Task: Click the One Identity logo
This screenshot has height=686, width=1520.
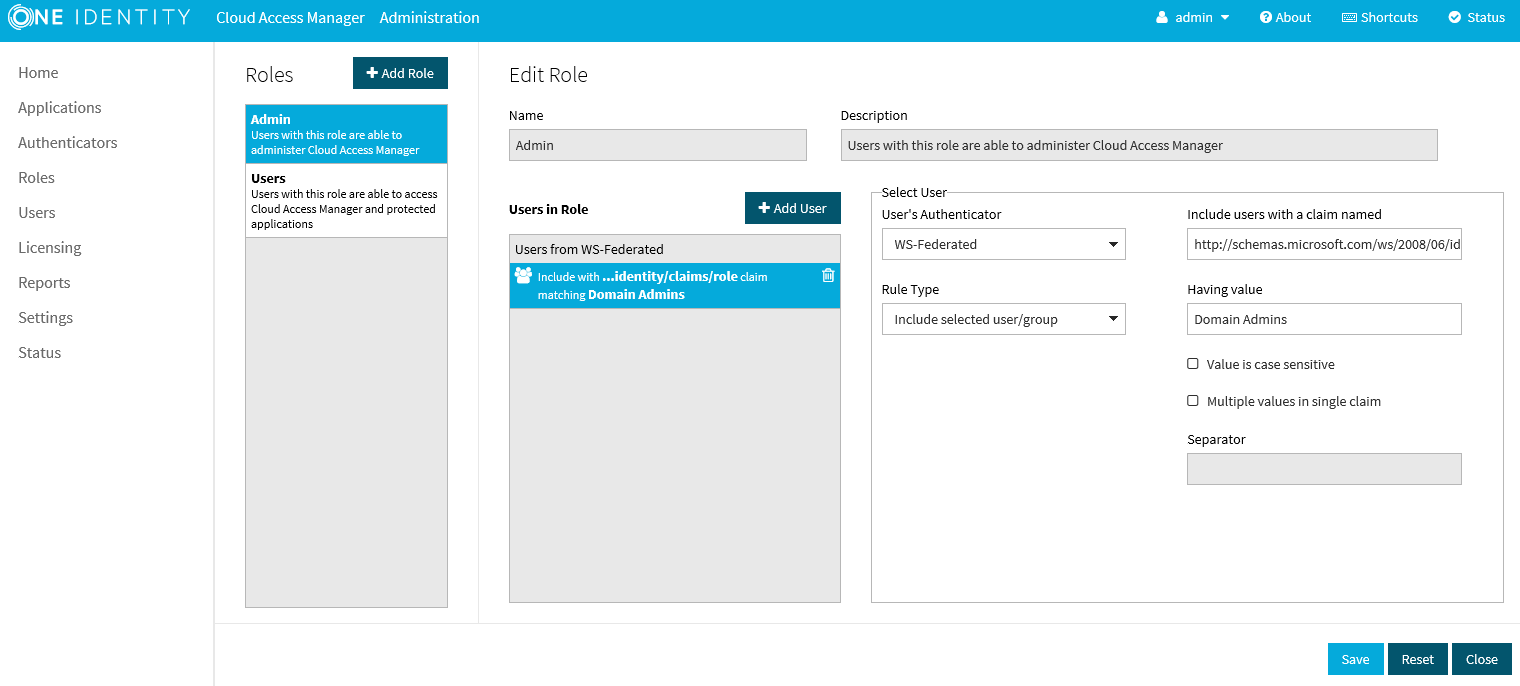Action: click(99, 17)
